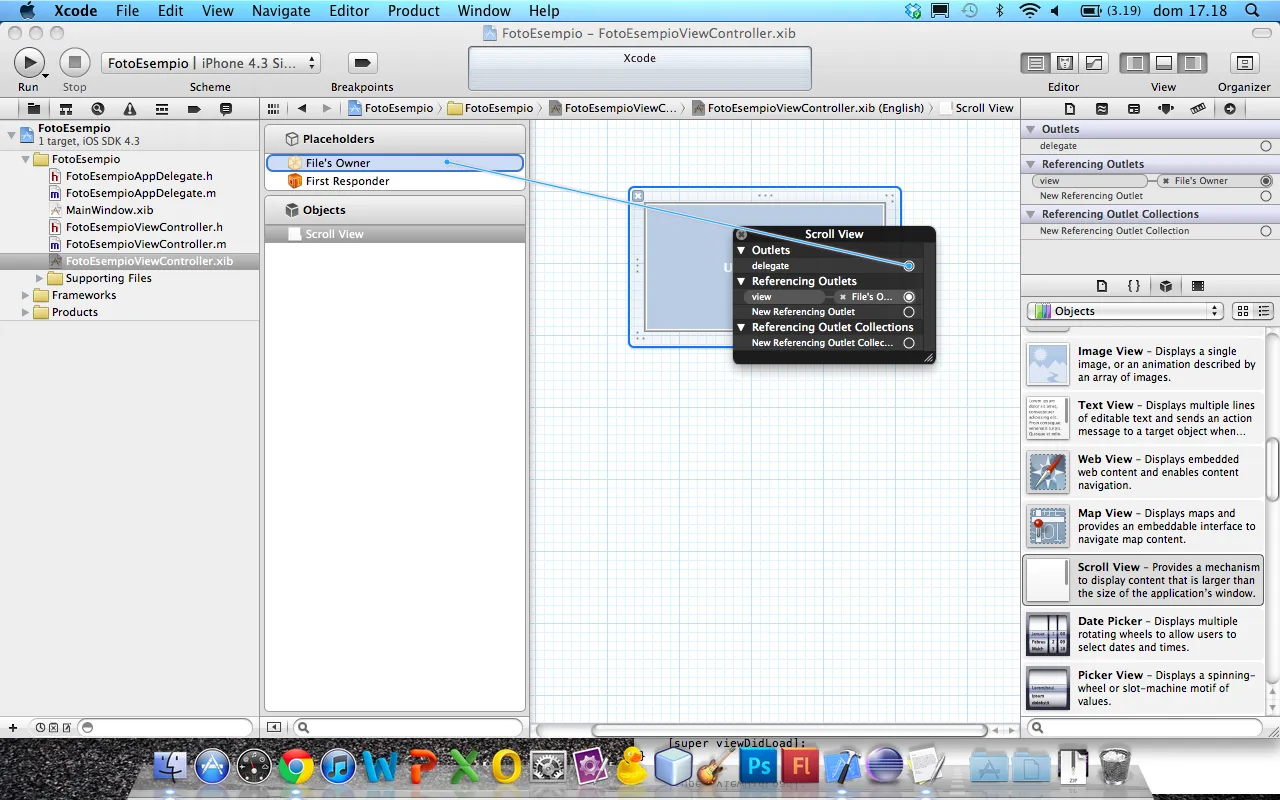Expand the Supporting Files group
This screenshot has width=1280, height=800.
tap(41, 278)
